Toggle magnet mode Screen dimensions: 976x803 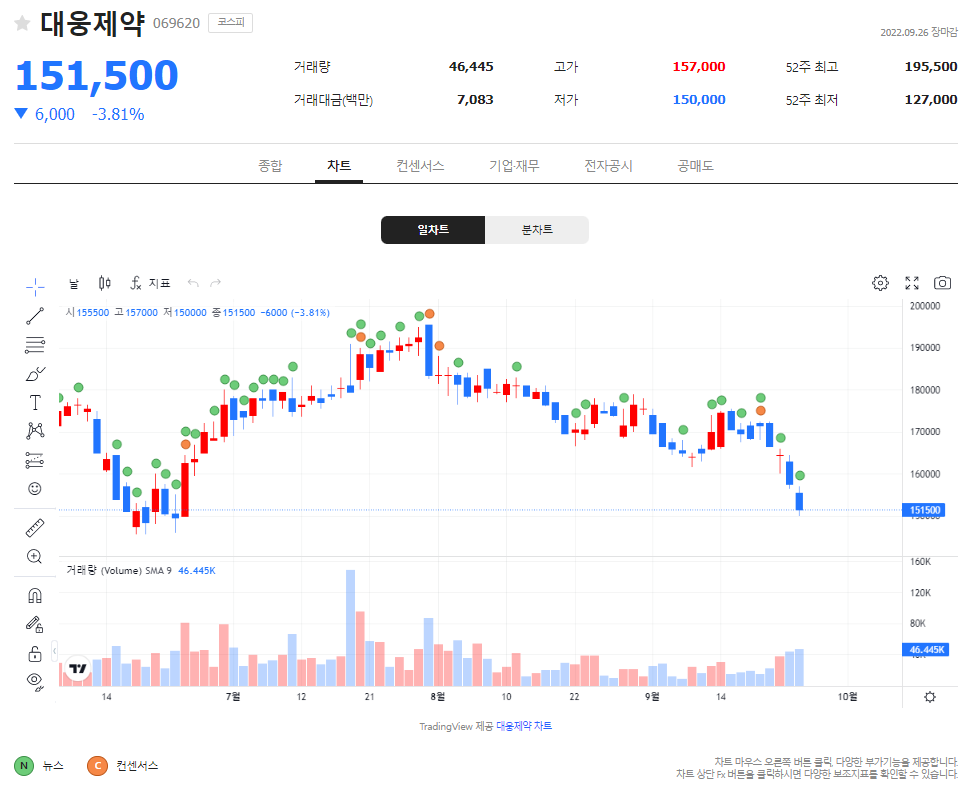click(x=35, y=596)
